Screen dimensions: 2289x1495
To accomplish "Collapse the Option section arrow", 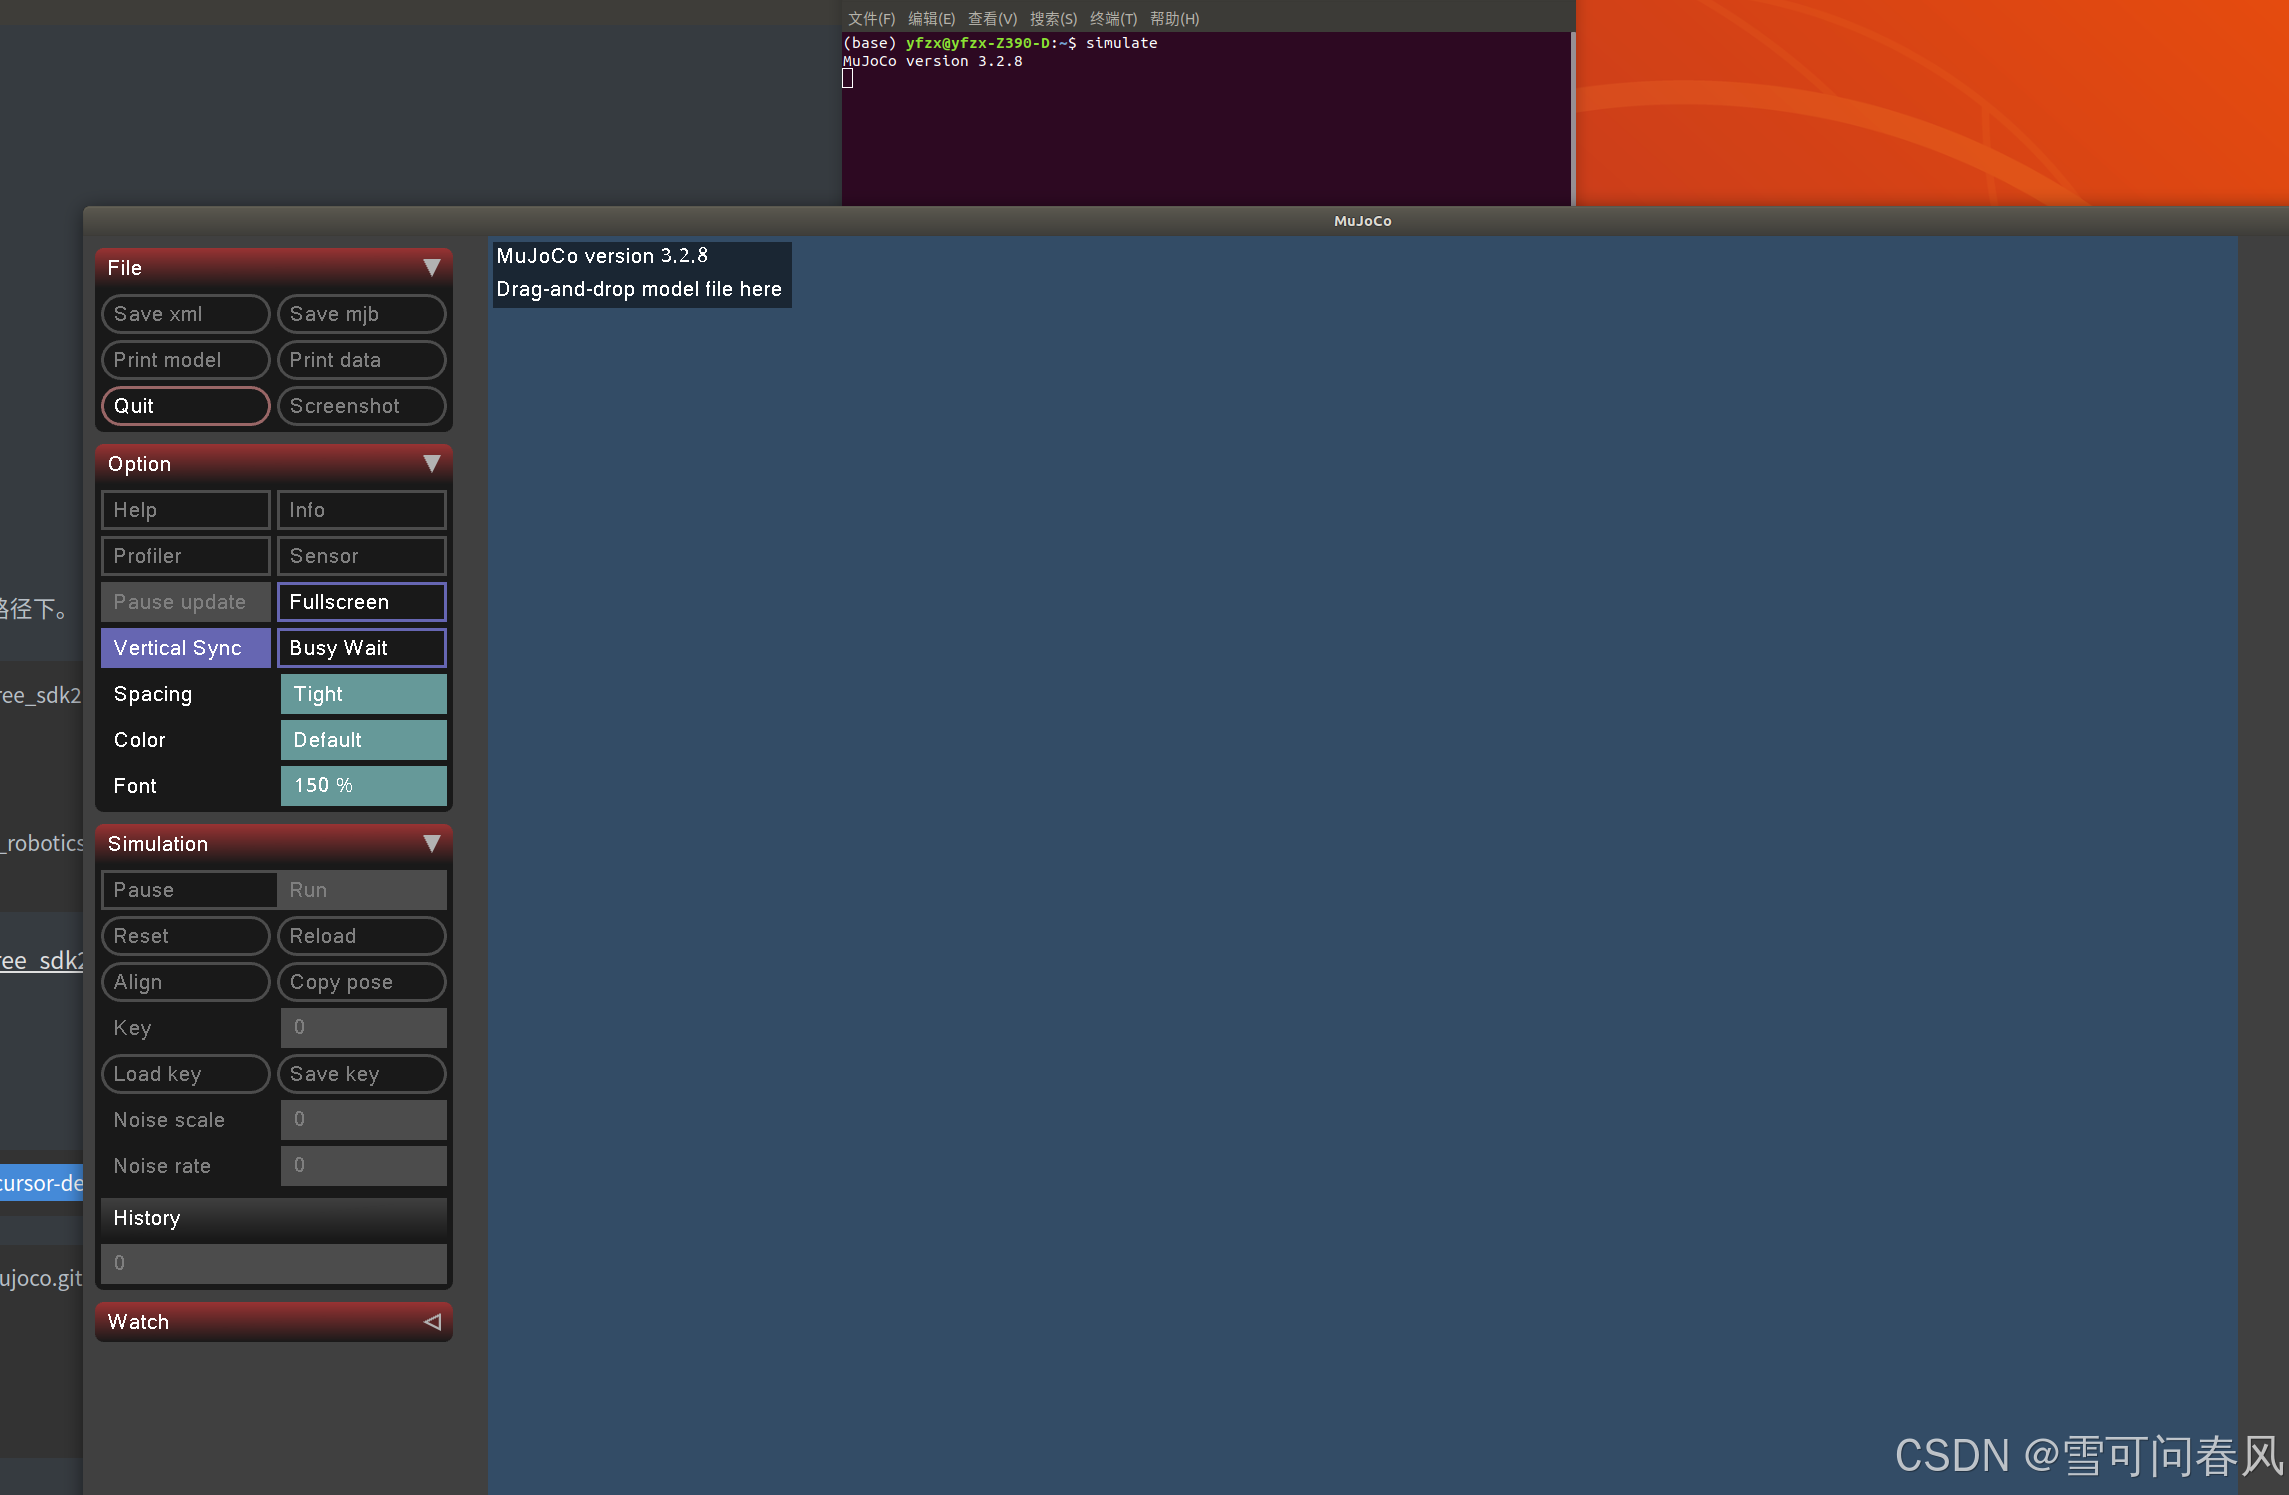I will pos(432,463).
